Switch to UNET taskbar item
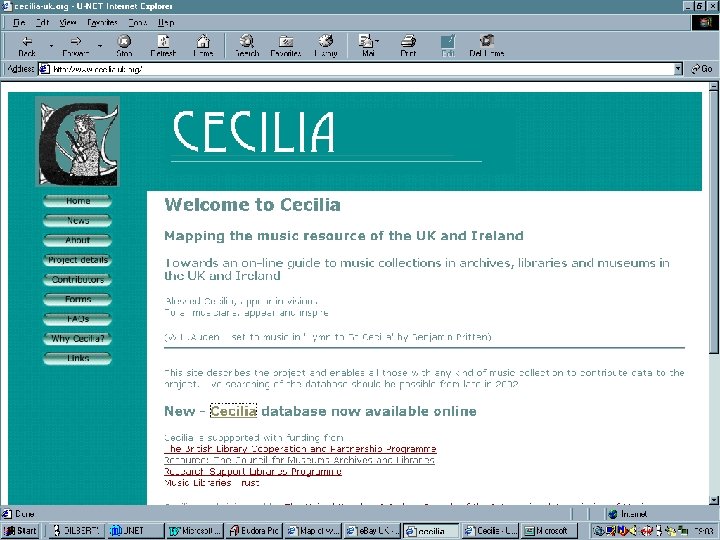The image size is (720, 540). tap(135, 531)
